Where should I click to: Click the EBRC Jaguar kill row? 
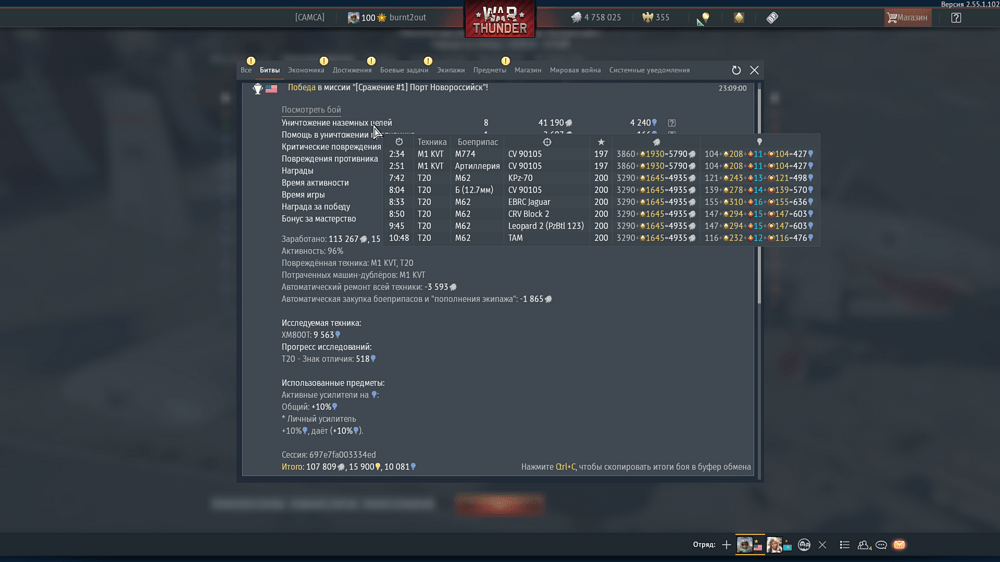coord(601,202)
